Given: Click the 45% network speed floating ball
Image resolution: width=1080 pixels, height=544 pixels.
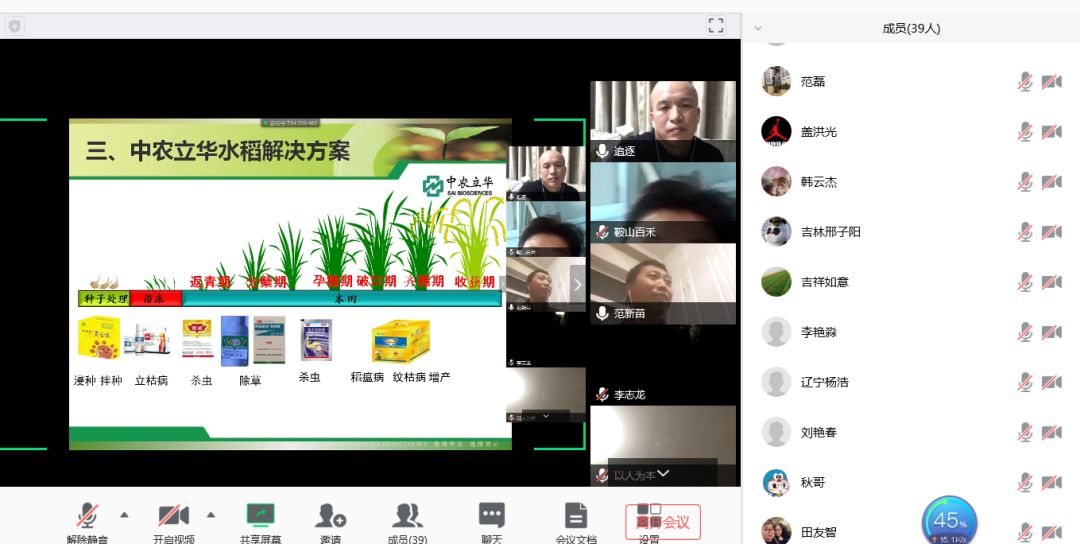Looking at the screenshot, I should point(949,522).
